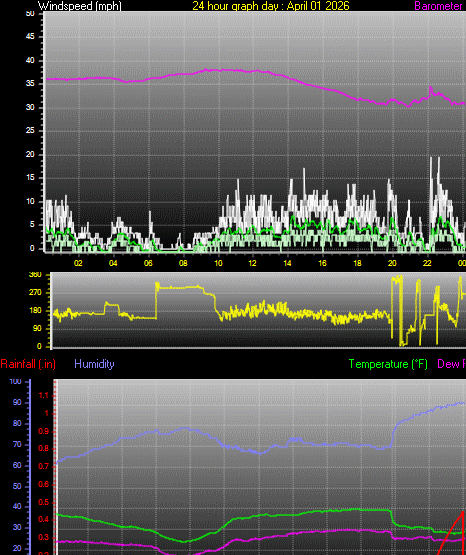The width and height of the screenshot is (466, 555).
Task: Click the '15' windspeed axis value
Action: [x=30, y=178]
